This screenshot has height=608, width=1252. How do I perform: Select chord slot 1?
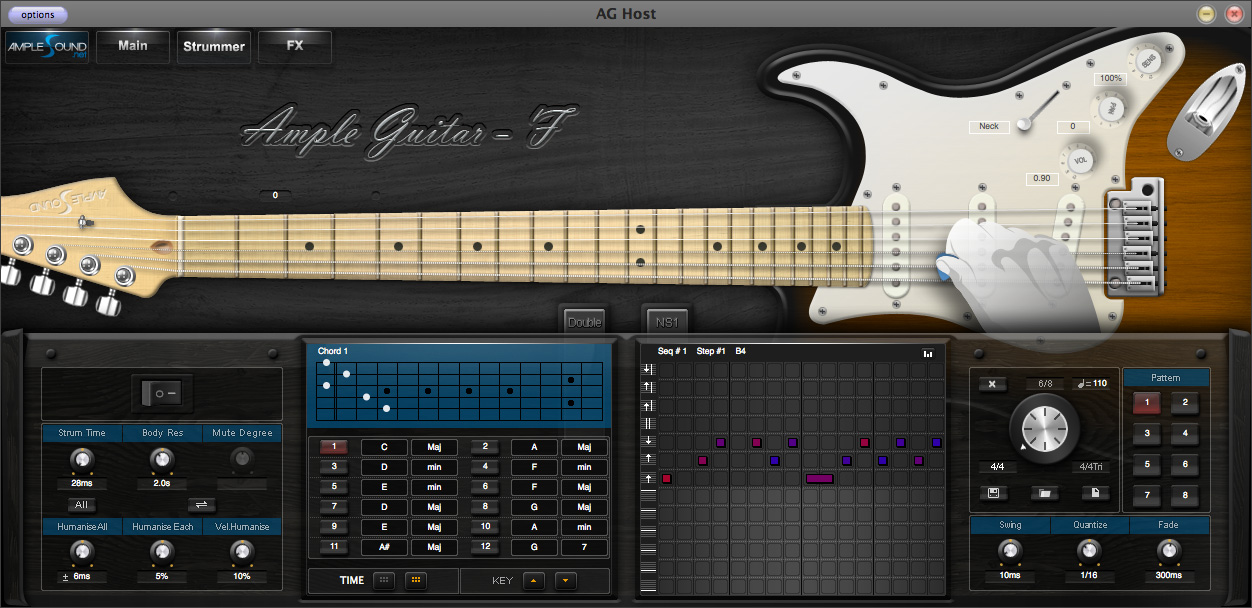(334, 447)
